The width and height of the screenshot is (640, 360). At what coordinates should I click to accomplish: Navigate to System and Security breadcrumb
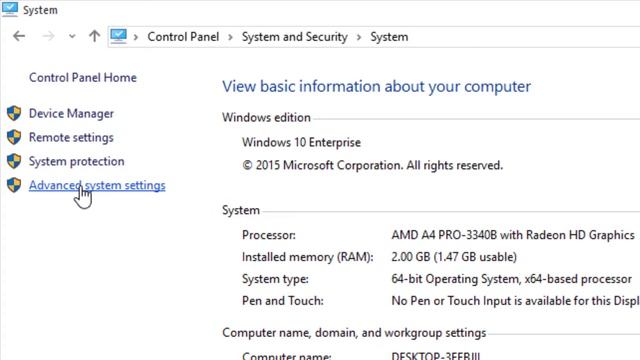tap(294, 37)
